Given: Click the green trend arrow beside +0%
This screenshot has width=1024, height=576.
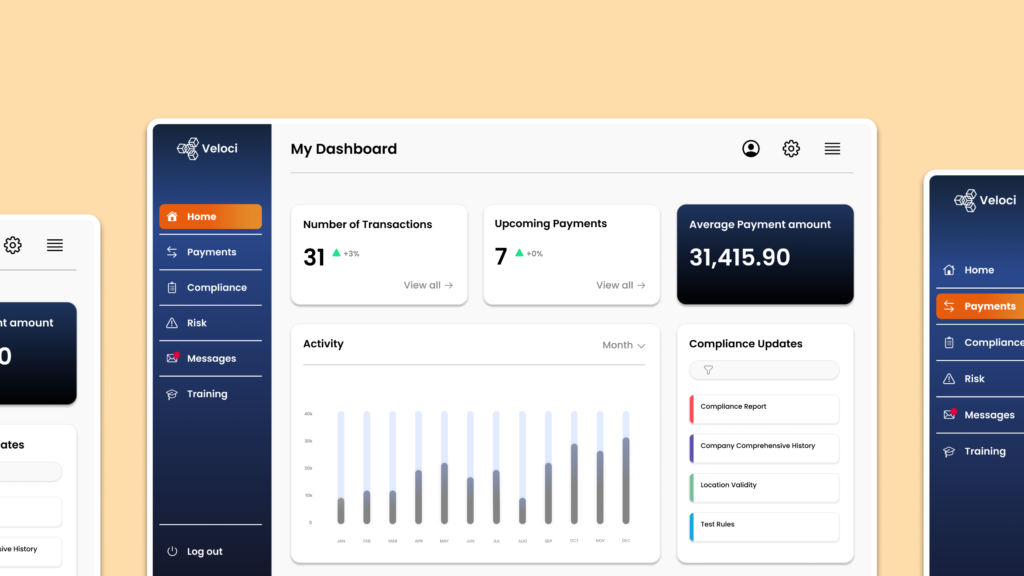Looking at the screenshot, I should (x=519, y=253).
